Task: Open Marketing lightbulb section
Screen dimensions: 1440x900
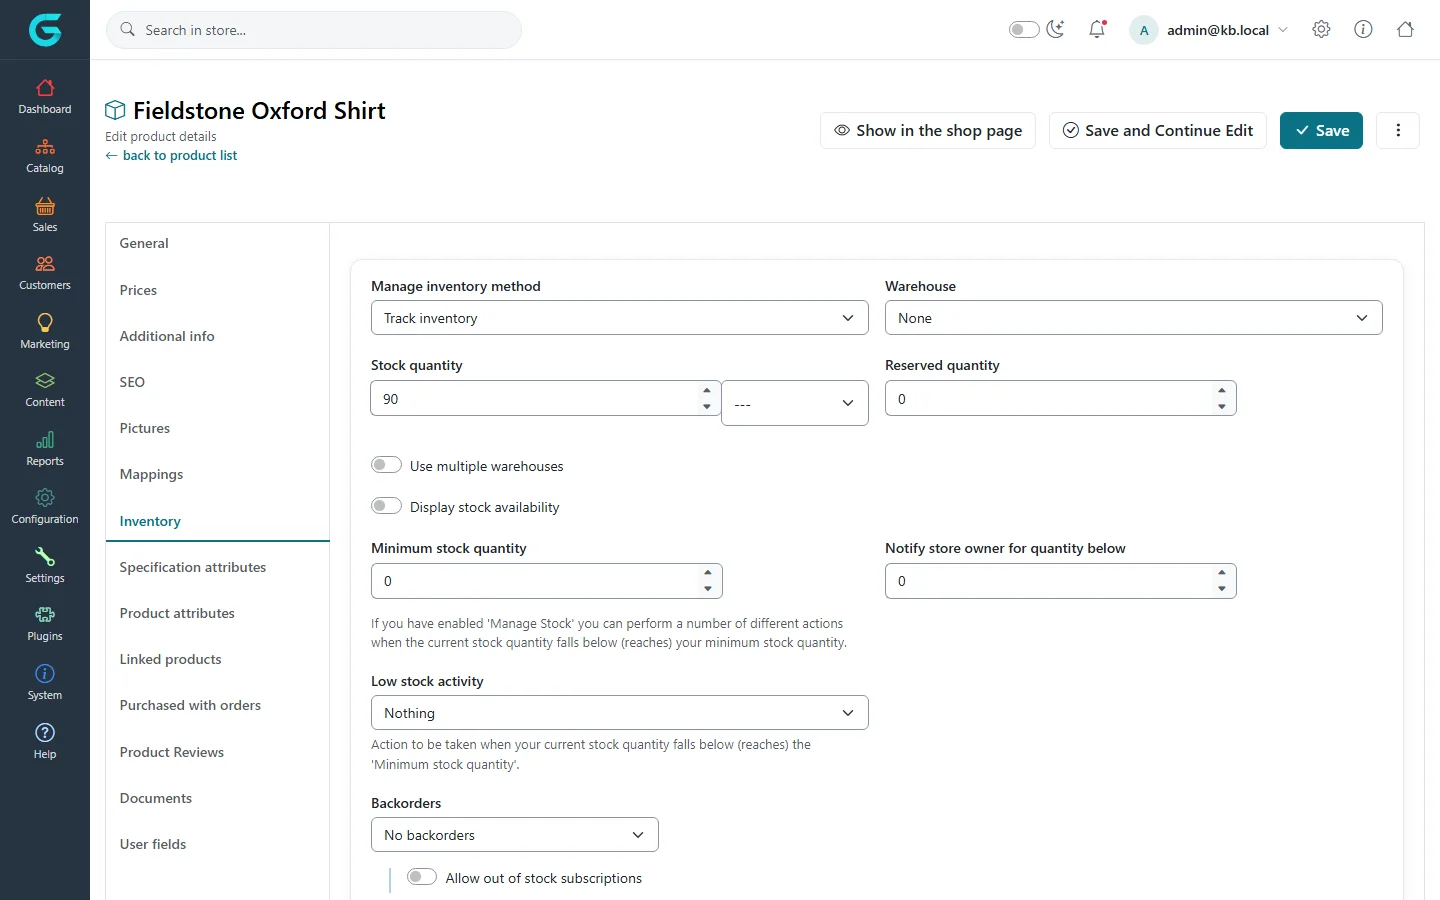Action: click(45, 332)
